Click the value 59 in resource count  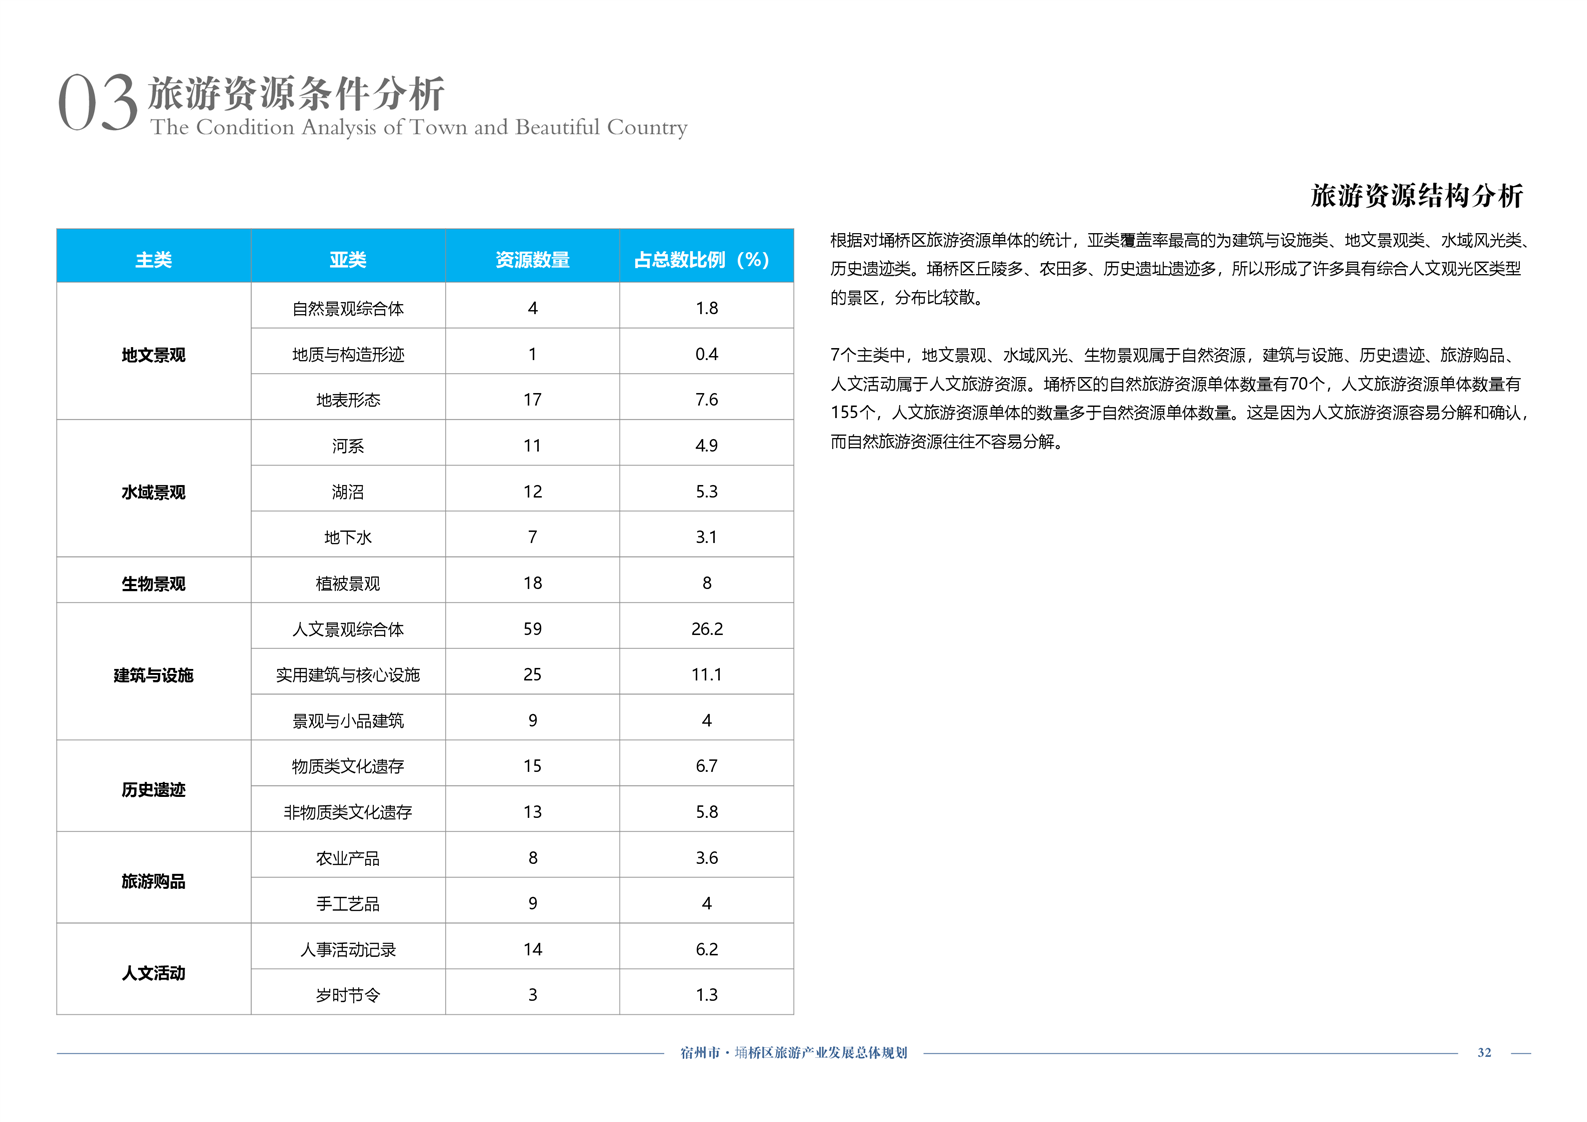pos(532,629)
